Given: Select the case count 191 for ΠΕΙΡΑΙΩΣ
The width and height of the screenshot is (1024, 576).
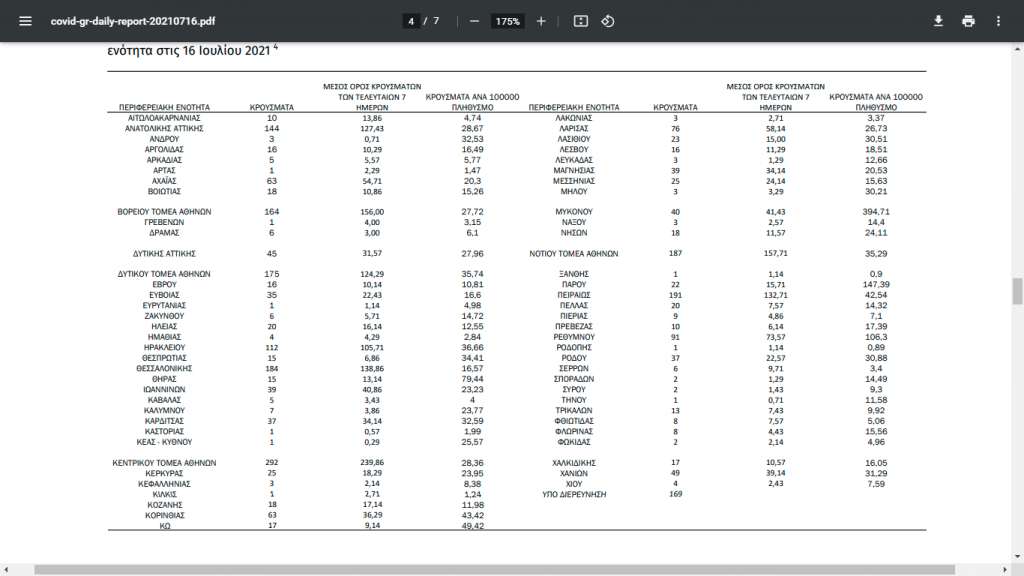Looking at the screenshot, I should click(x=675, y=295).
